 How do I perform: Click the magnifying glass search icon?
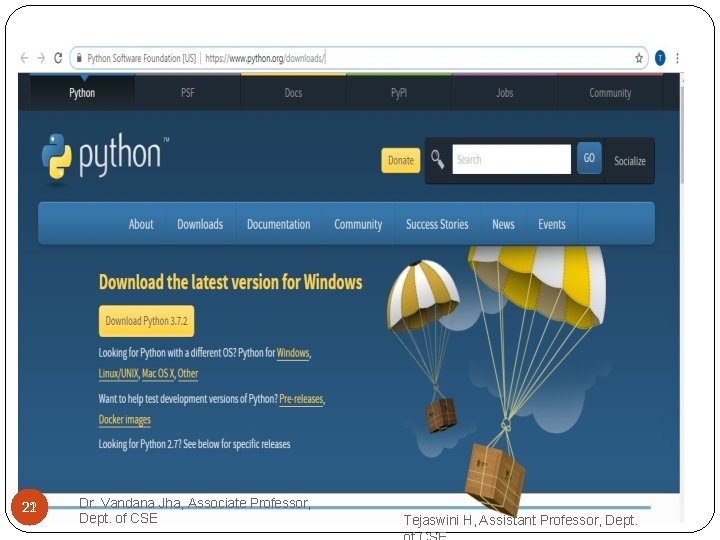tap(437, 159)
